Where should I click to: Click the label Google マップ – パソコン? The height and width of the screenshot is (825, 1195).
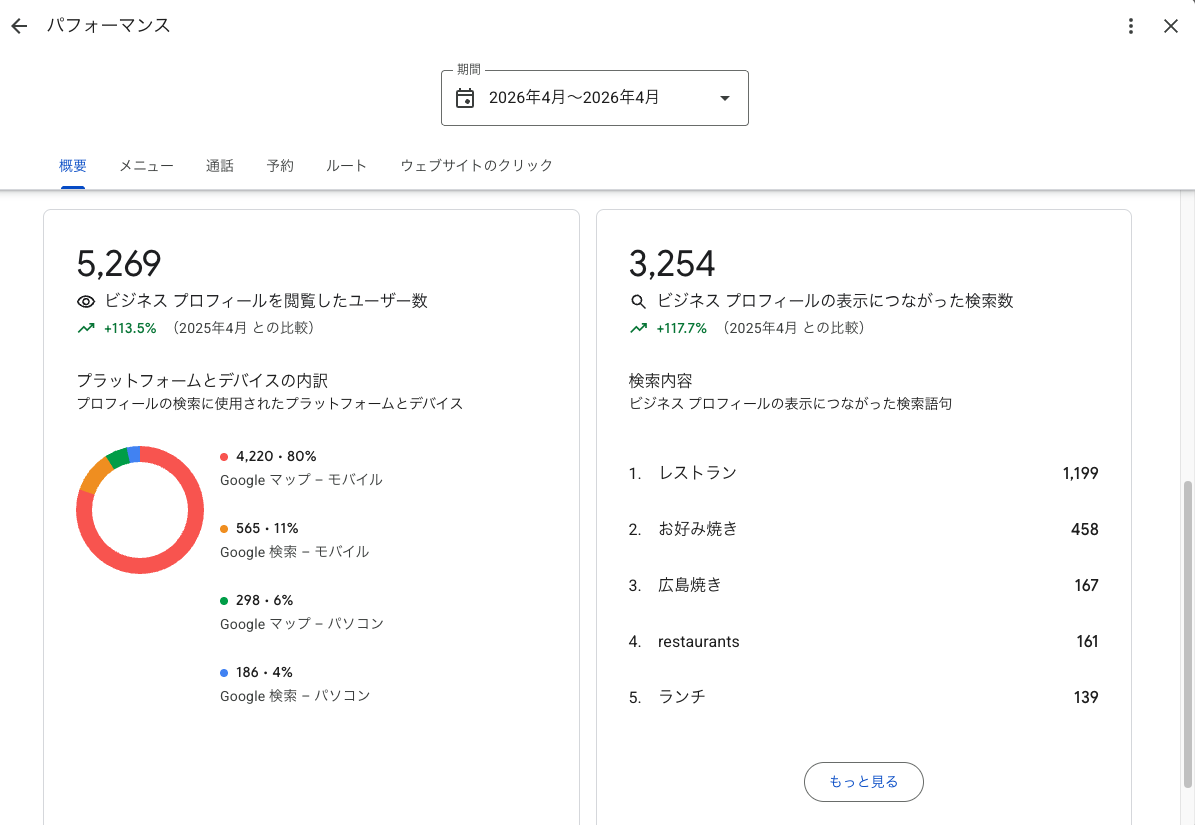click(x=302, y=624)
